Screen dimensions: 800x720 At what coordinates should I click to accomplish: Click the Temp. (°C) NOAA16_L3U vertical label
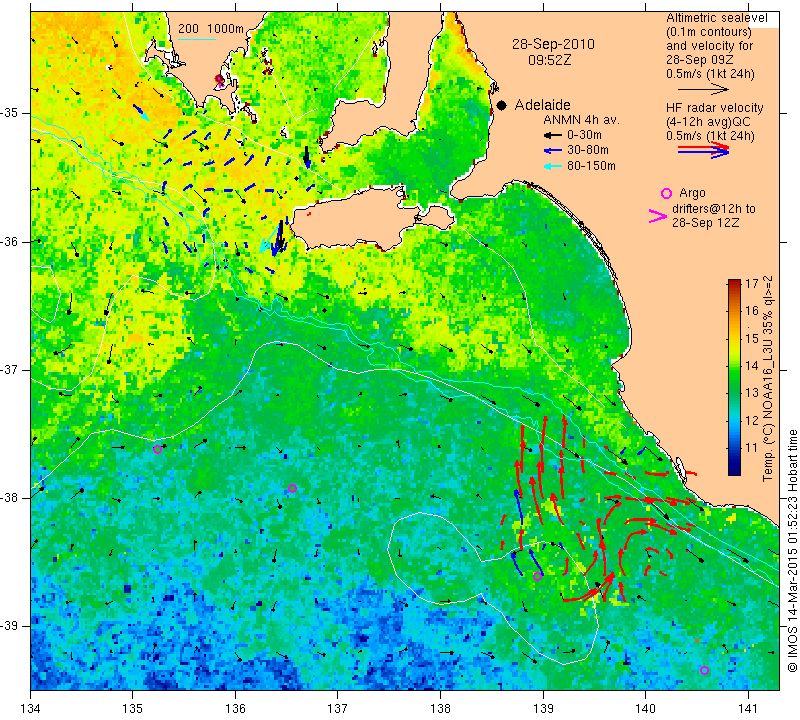[x=767, y=379]
